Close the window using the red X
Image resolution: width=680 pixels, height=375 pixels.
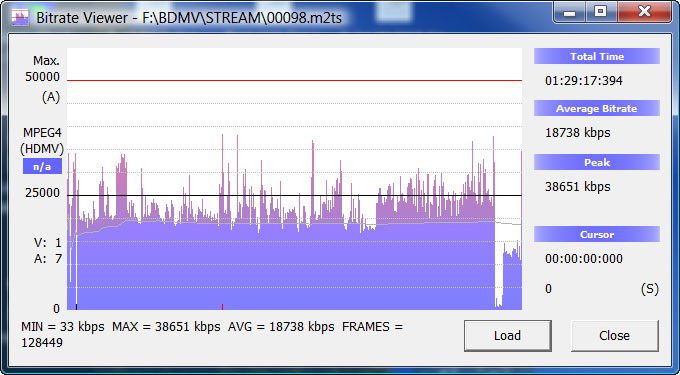(x=644, y=13)
